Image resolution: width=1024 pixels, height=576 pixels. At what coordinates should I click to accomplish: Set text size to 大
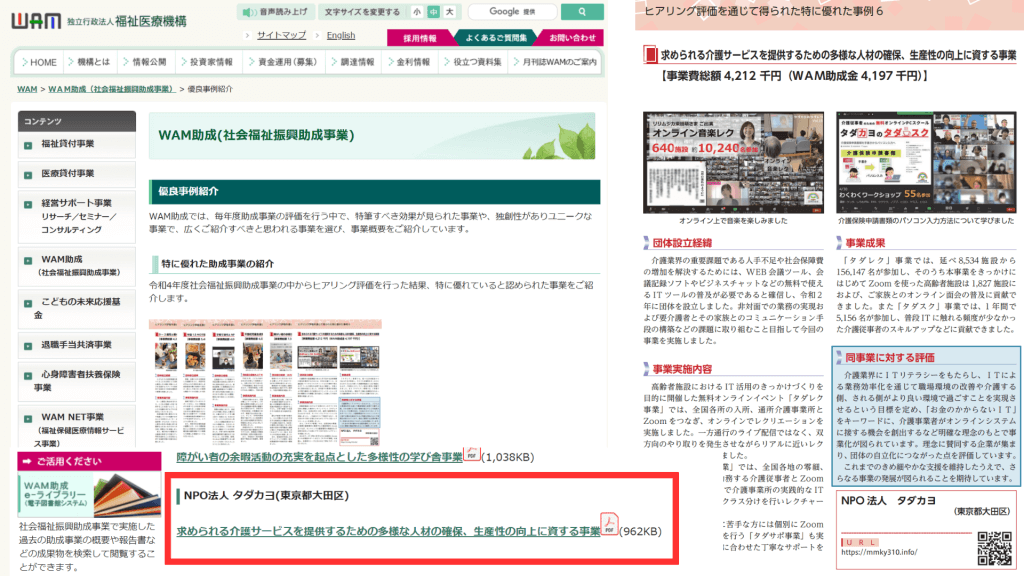449,12
